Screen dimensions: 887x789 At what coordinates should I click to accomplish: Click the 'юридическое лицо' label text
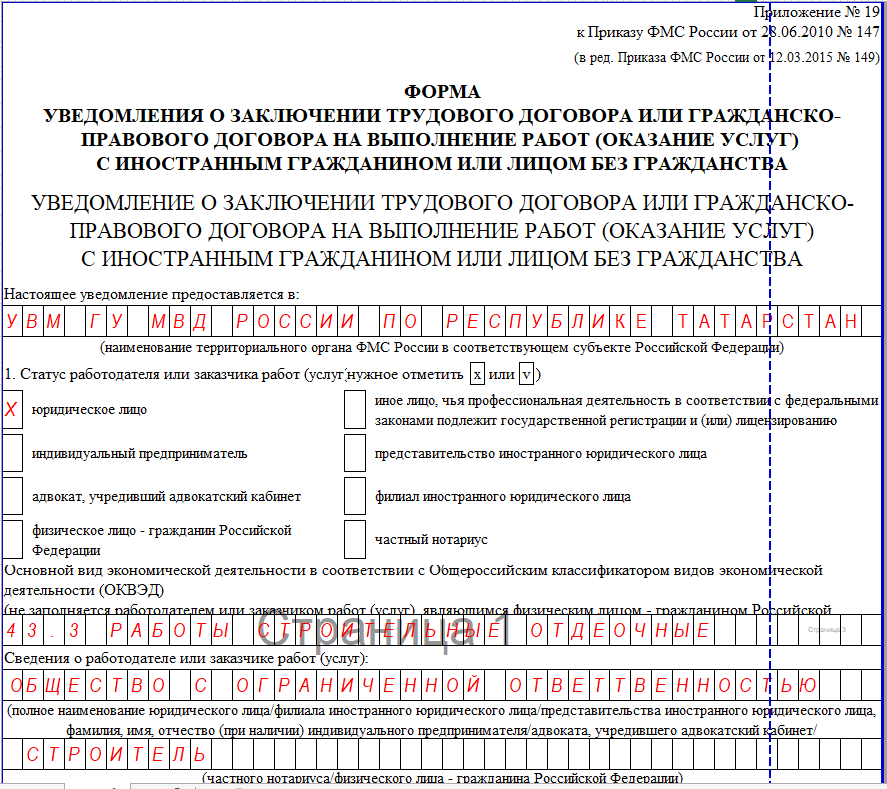click(x=89, y=409)
